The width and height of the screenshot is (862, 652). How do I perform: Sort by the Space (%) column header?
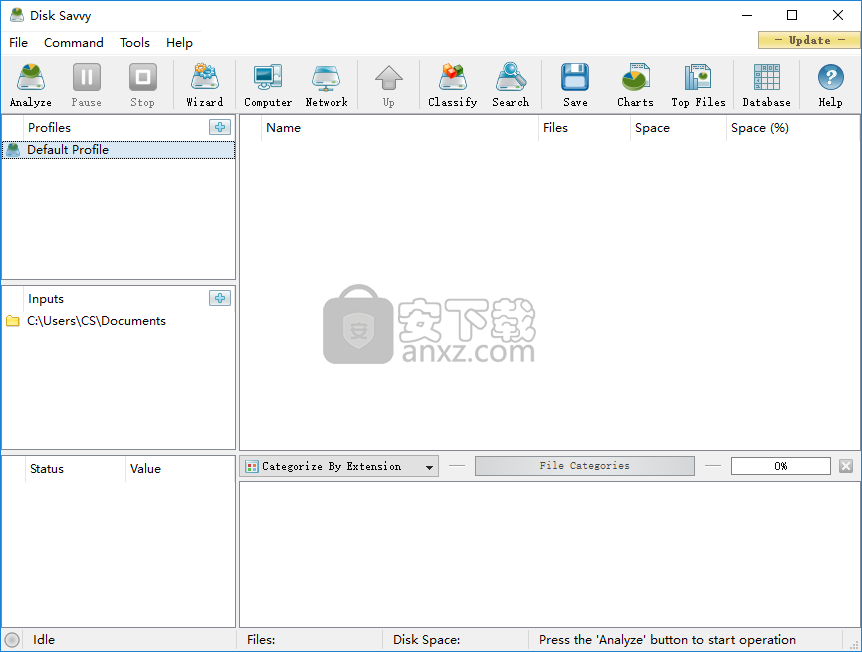(x=792, y=128)
